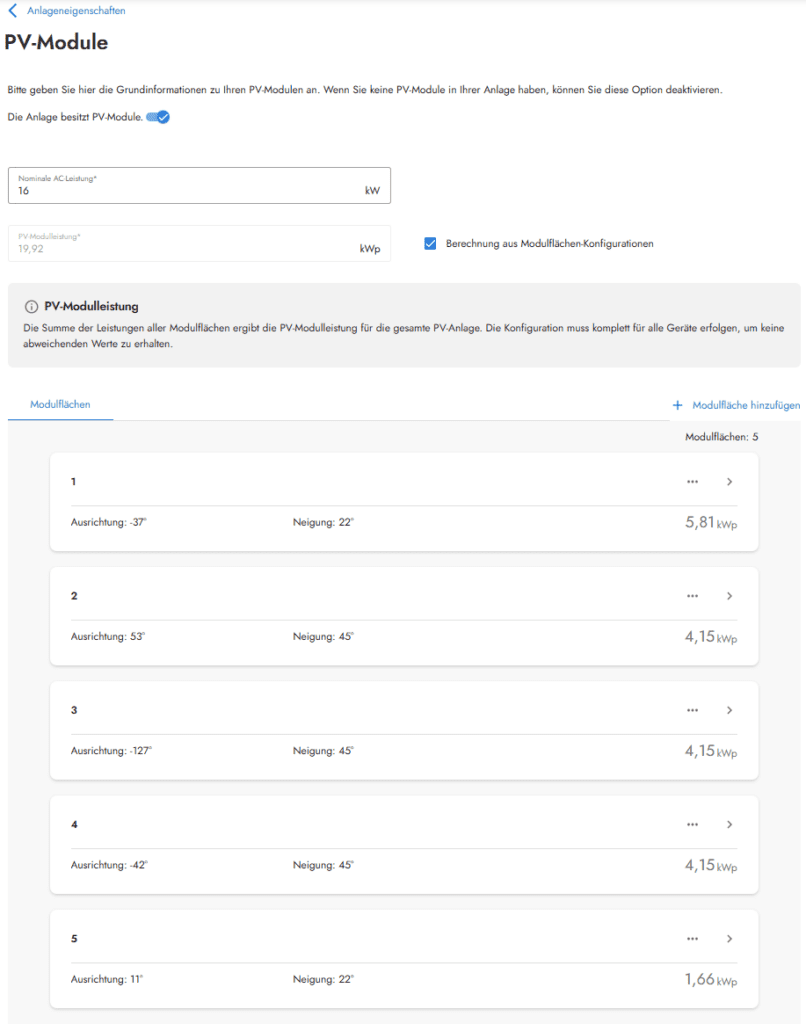Open three-dot menu for module surface 3
The width and height of the screenshot is (806, 1024).
coord(692,710)
